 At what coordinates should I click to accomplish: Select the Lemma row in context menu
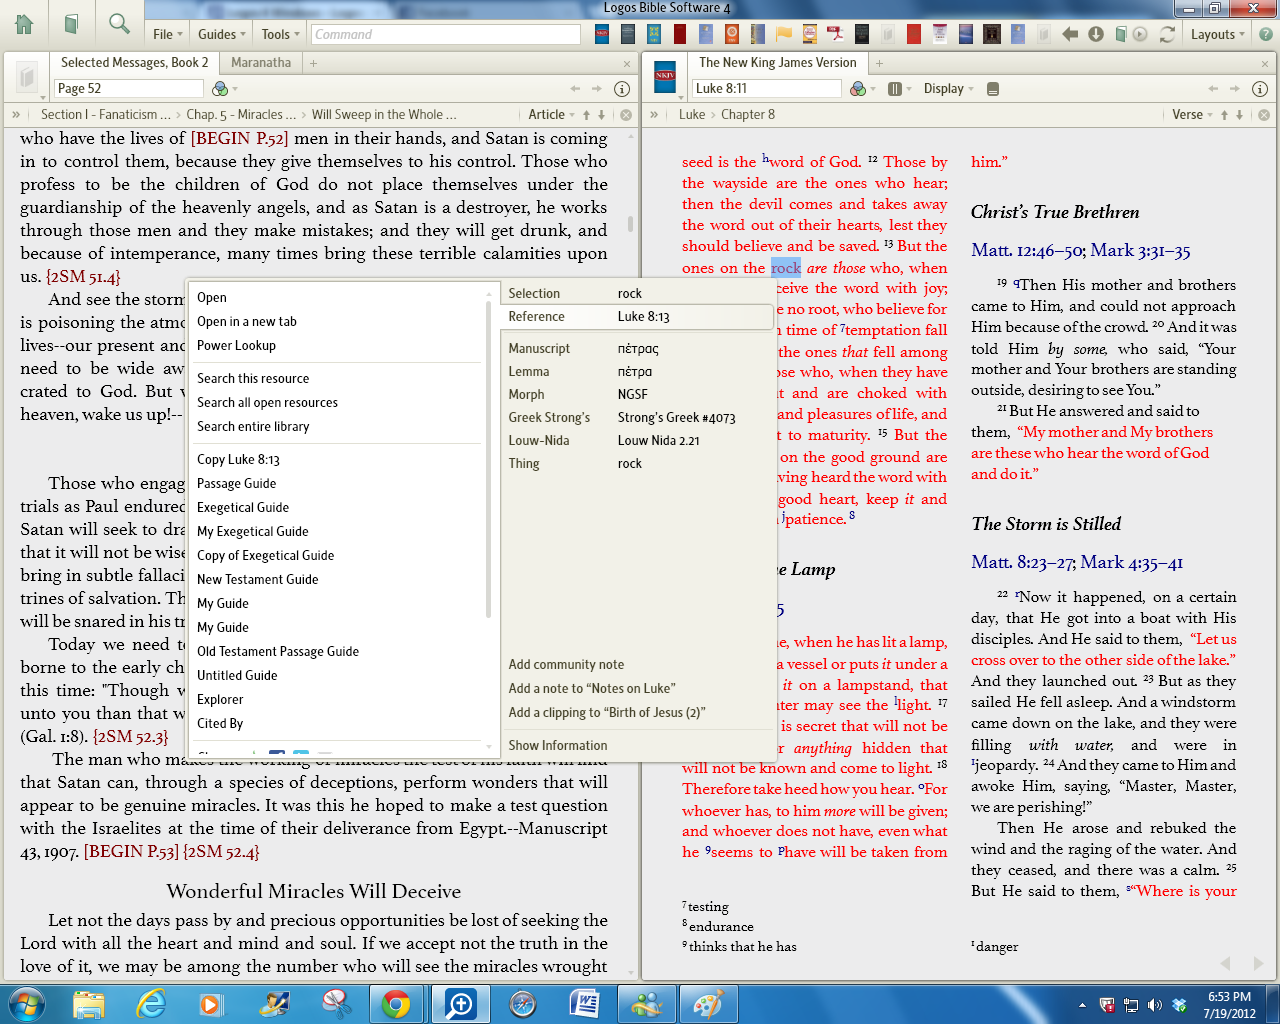pos(636,372)
